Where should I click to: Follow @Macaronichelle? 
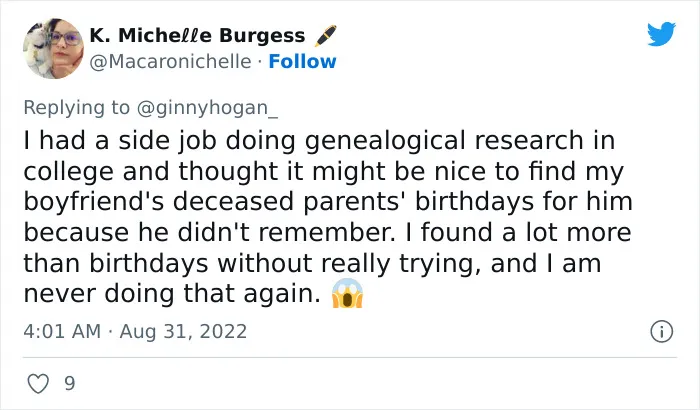(x=302, y=62)
